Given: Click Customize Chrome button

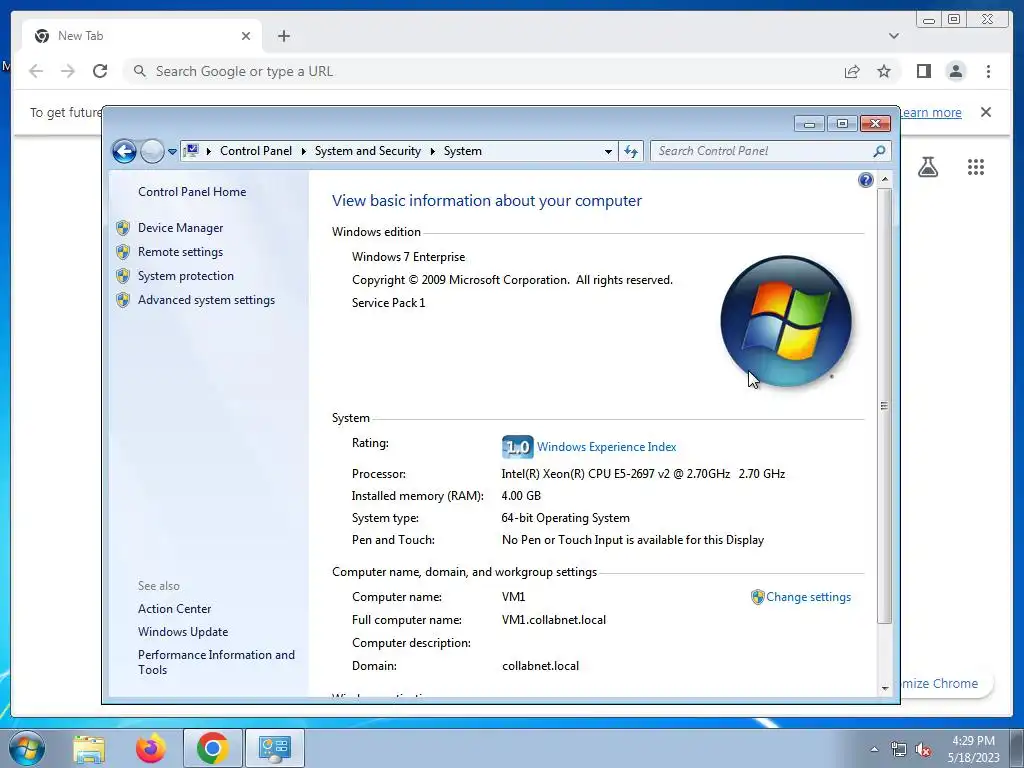Looking at the screenshot, I should click(947, 684).
